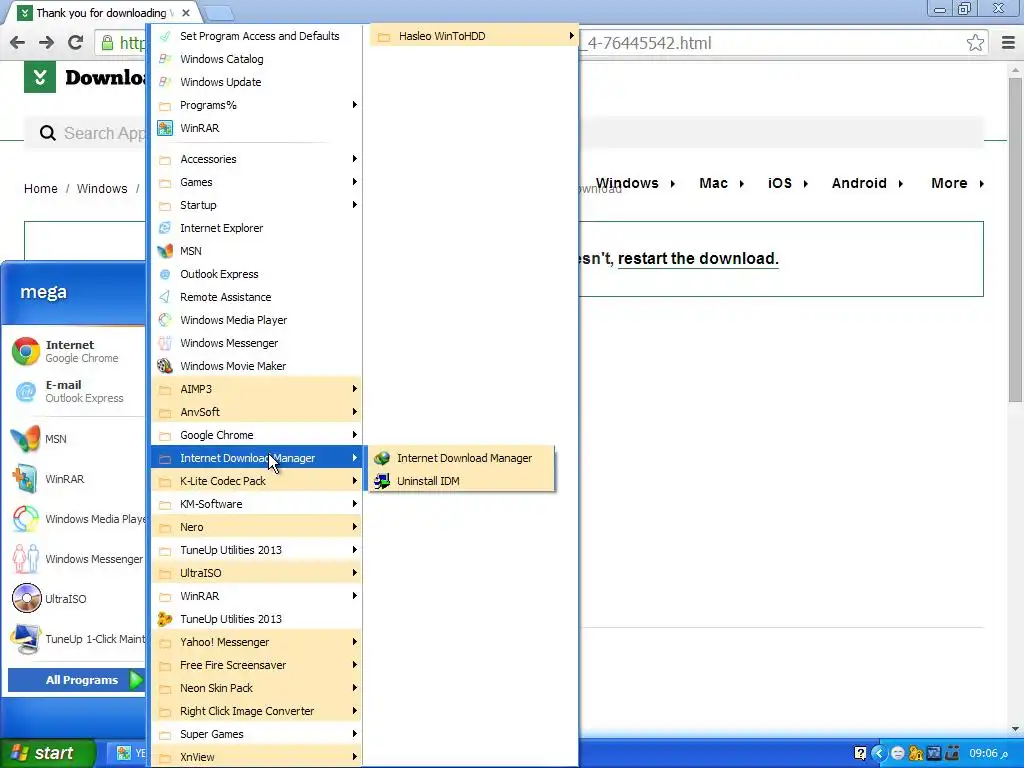Expand the Games folder
This screenshot has height=768, width=1024.
pos(257,182)
